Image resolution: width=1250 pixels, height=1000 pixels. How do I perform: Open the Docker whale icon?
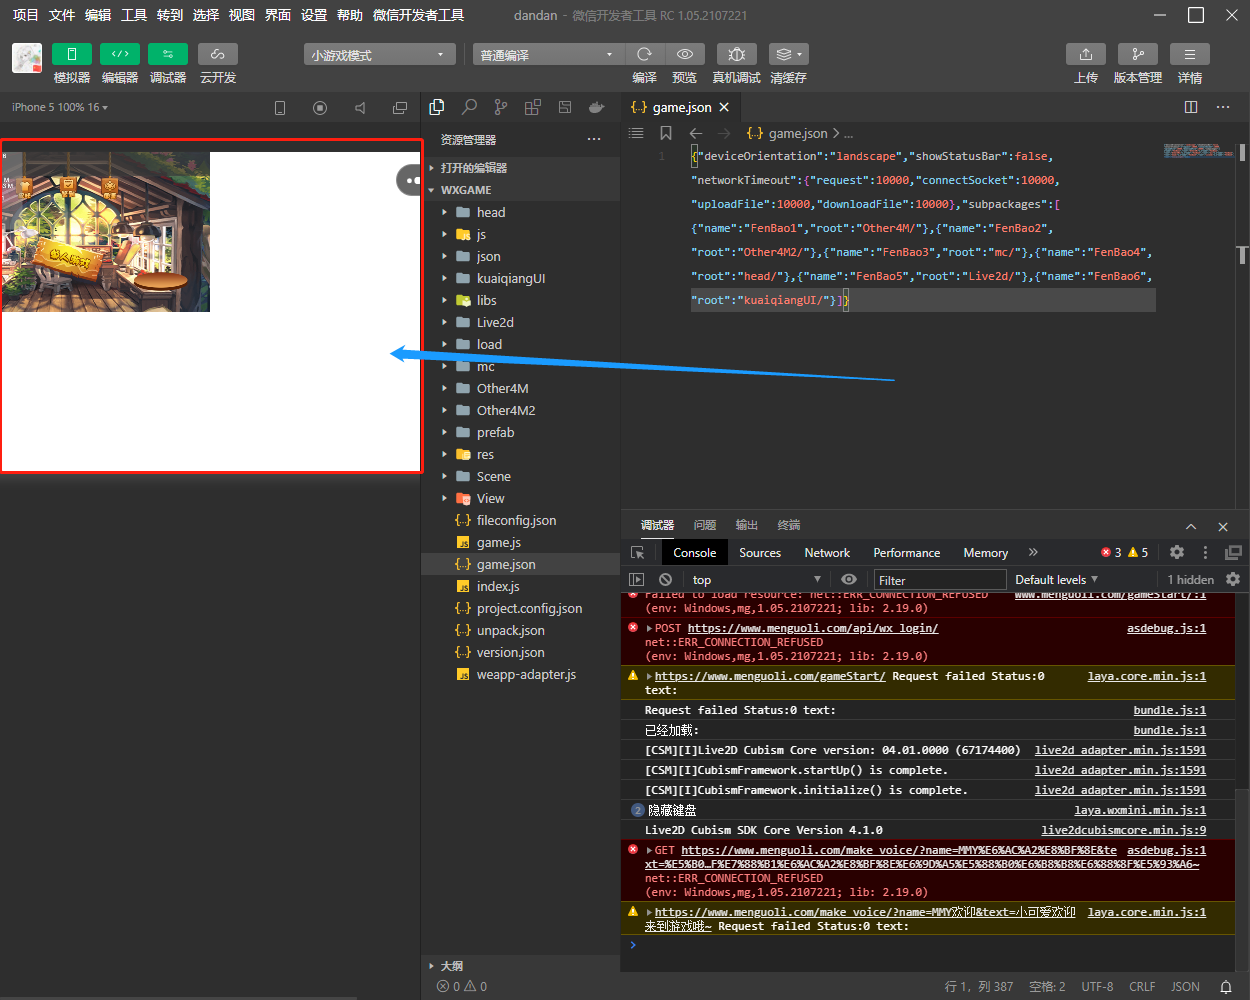click(x=597, y=107)
